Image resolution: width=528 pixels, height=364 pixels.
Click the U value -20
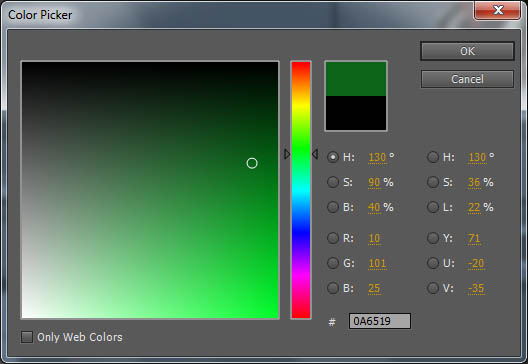476,263
